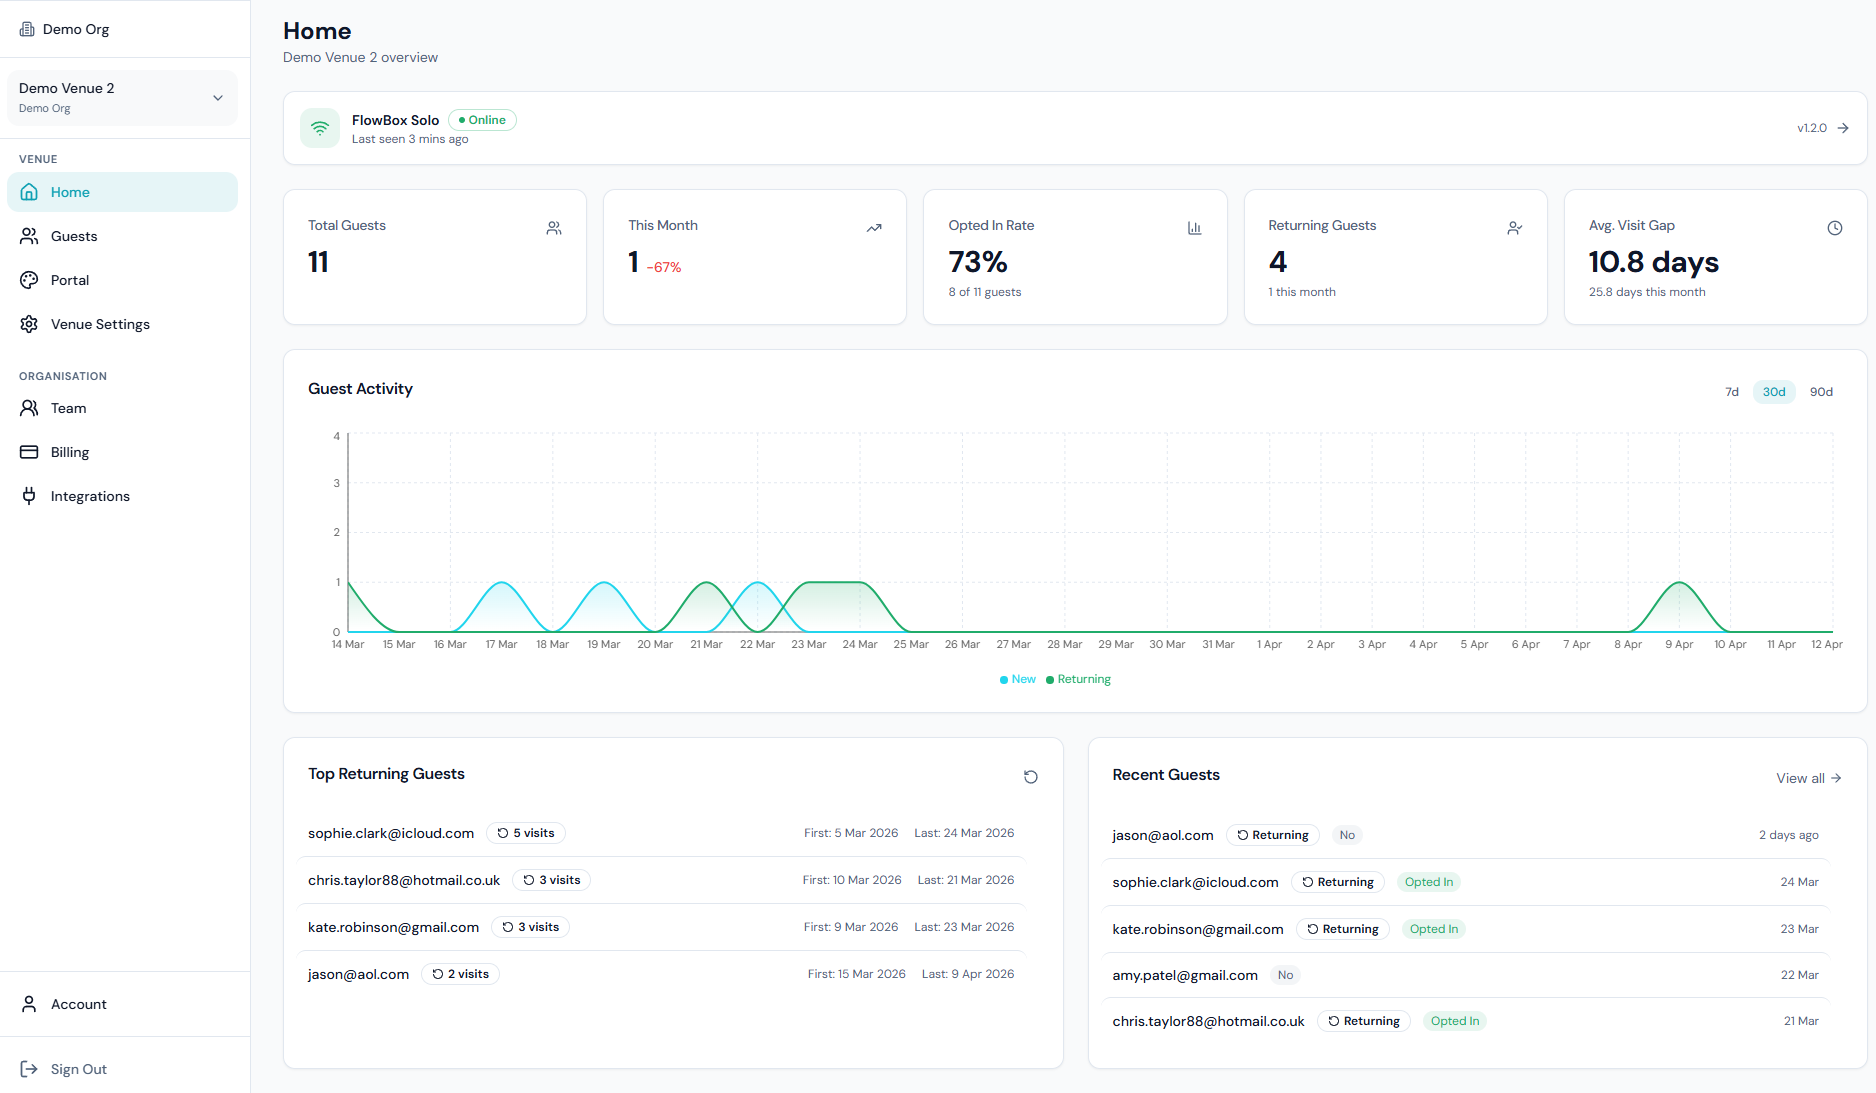Click the Portal palette icon

click(29, 280)
